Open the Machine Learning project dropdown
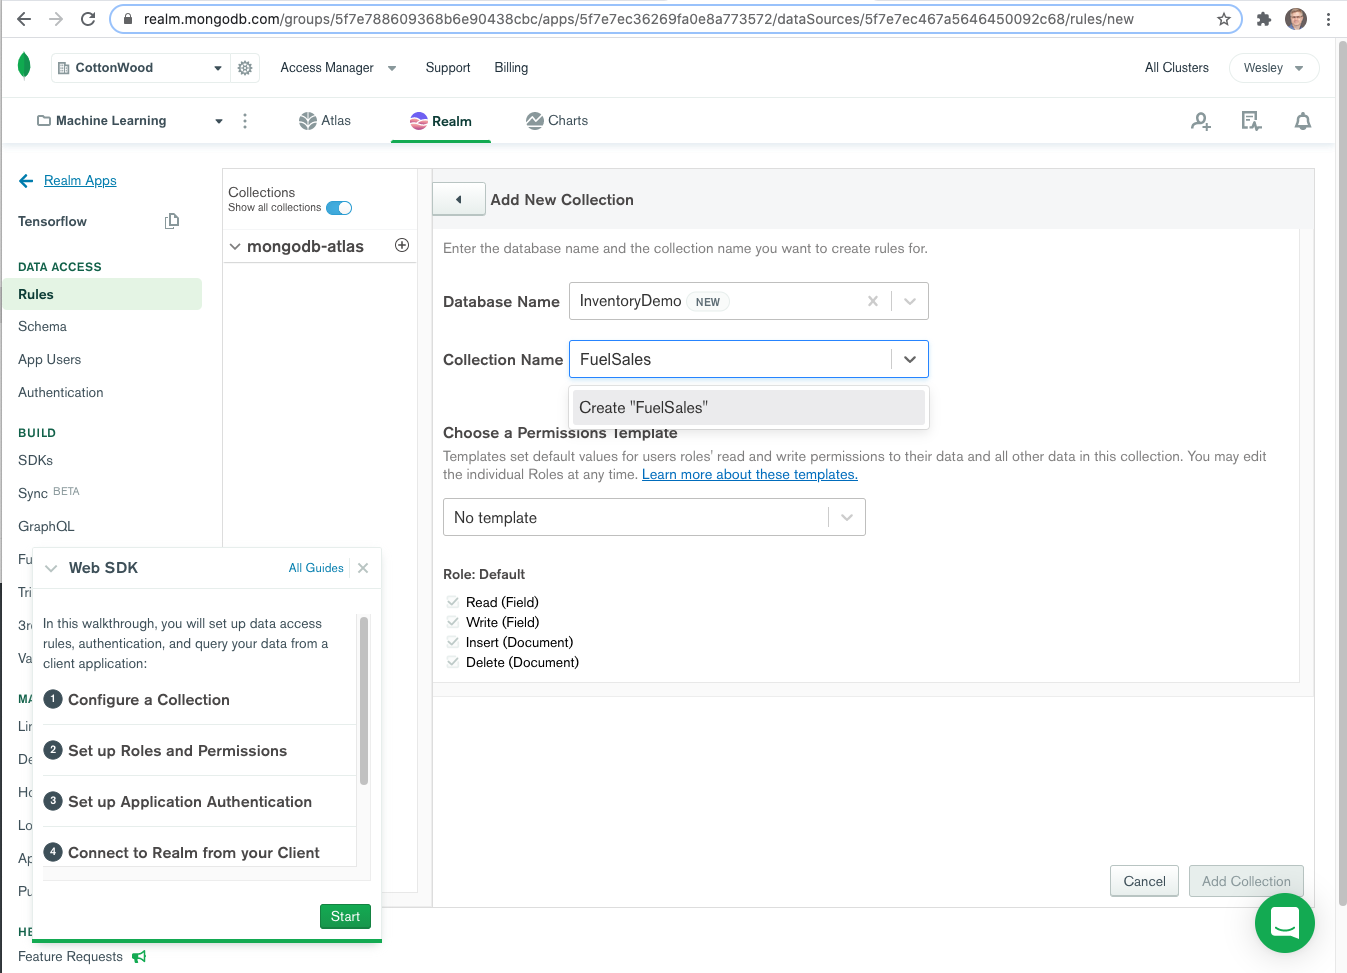The height and width of the screenshot is (973, 1347). pos(130,121)
